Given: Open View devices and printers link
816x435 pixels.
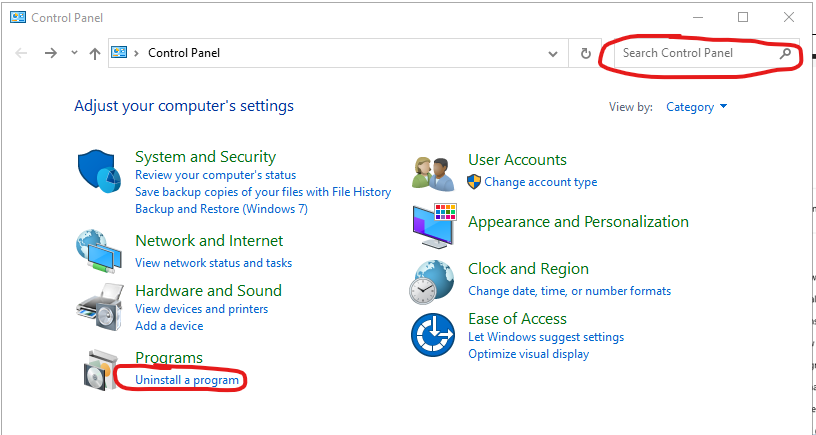Looking at the screenshot, I should [201, 309].
